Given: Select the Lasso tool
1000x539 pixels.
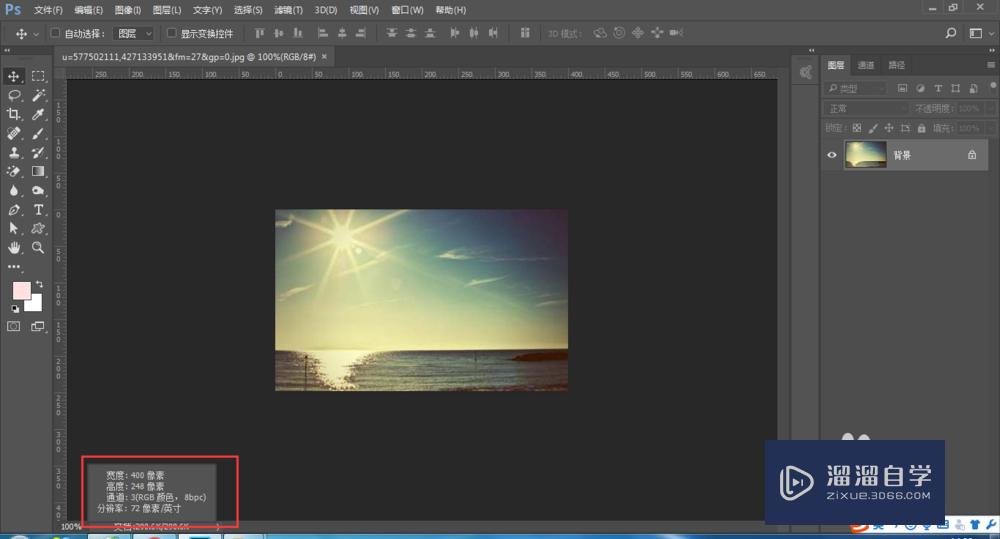Looking at the screenshot, I should (15, 95).
